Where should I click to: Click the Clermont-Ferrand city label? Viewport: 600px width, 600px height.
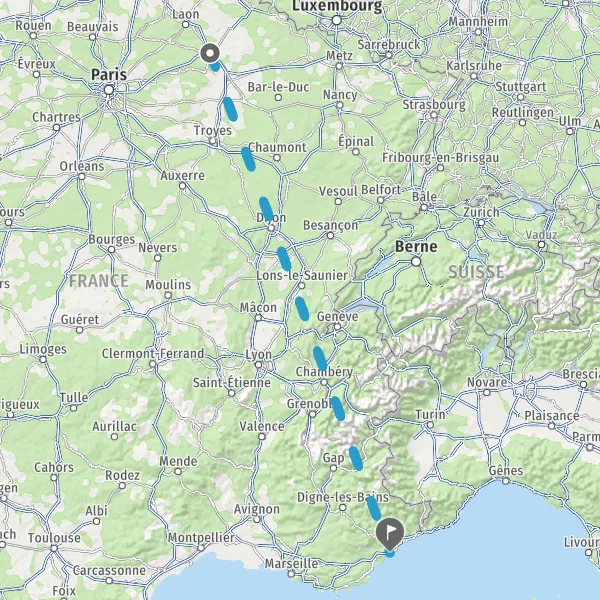(153, 354)
